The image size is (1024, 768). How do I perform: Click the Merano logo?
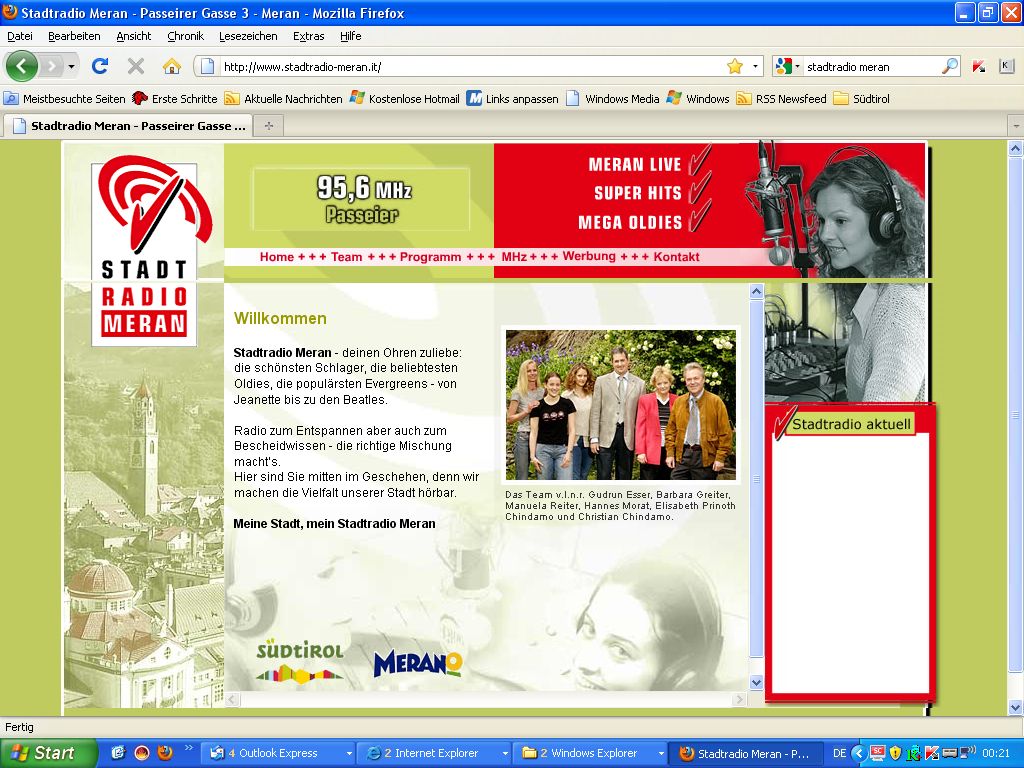(418, 663)
